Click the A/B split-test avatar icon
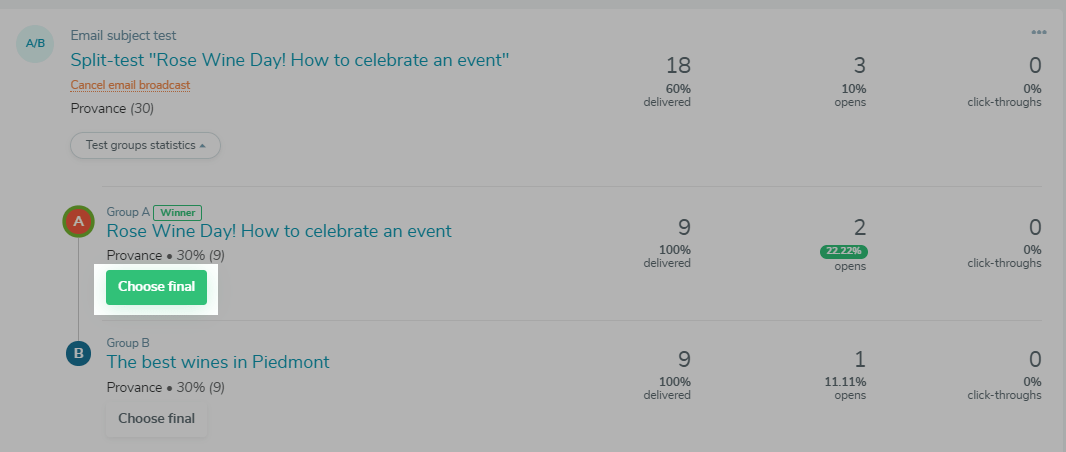1066x452 pixels. [35, 43]
